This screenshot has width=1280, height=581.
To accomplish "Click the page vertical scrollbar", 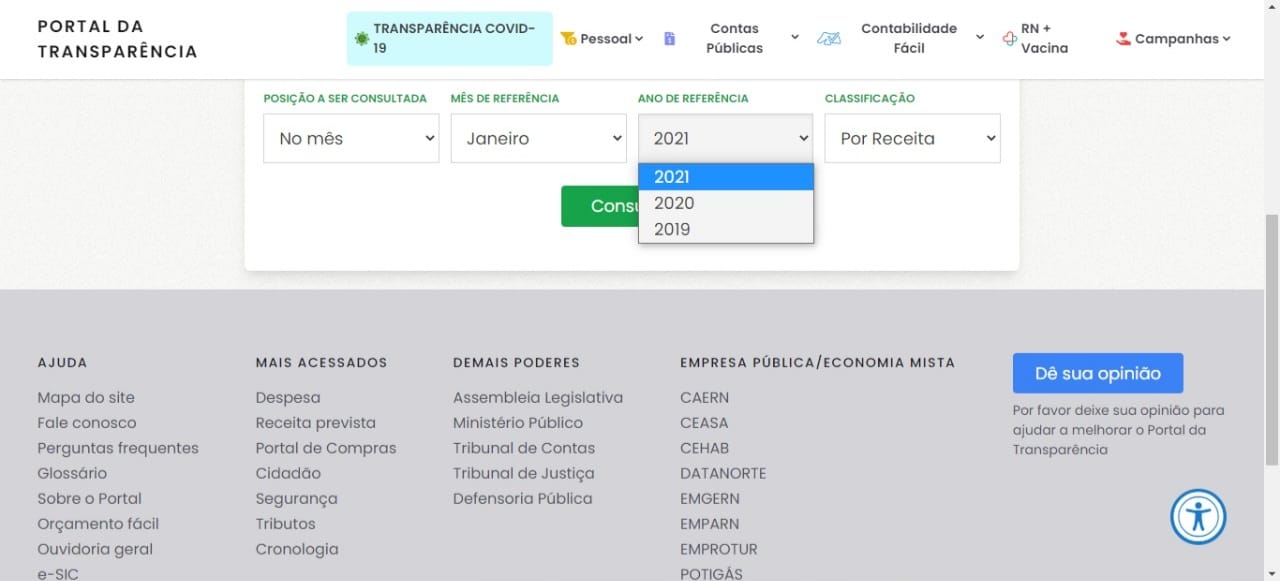I will pyautogui.click(x=1272, y=340).
